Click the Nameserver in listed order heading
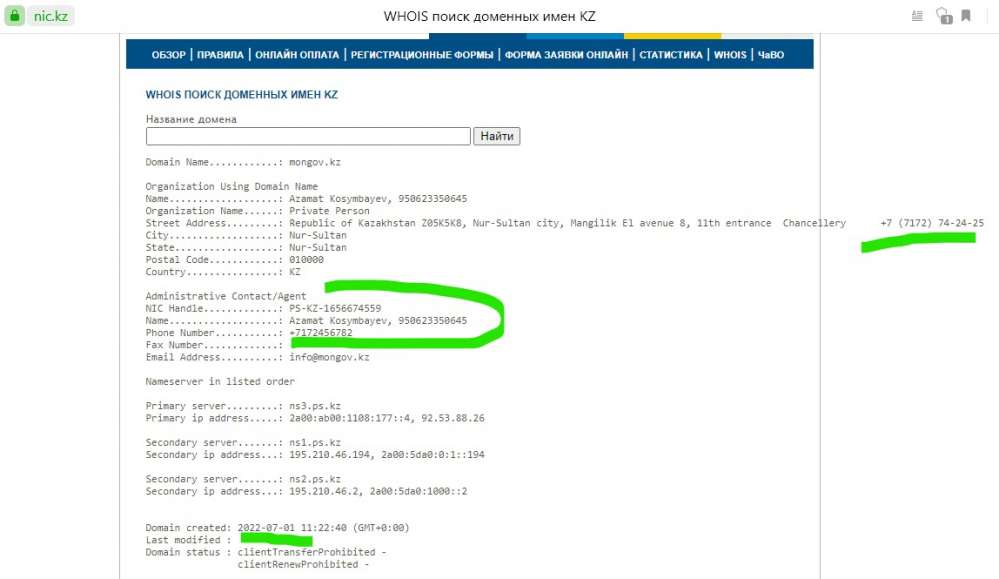Image resolution: width=999 pixels, height=579 pixels. tap(220, 381)
